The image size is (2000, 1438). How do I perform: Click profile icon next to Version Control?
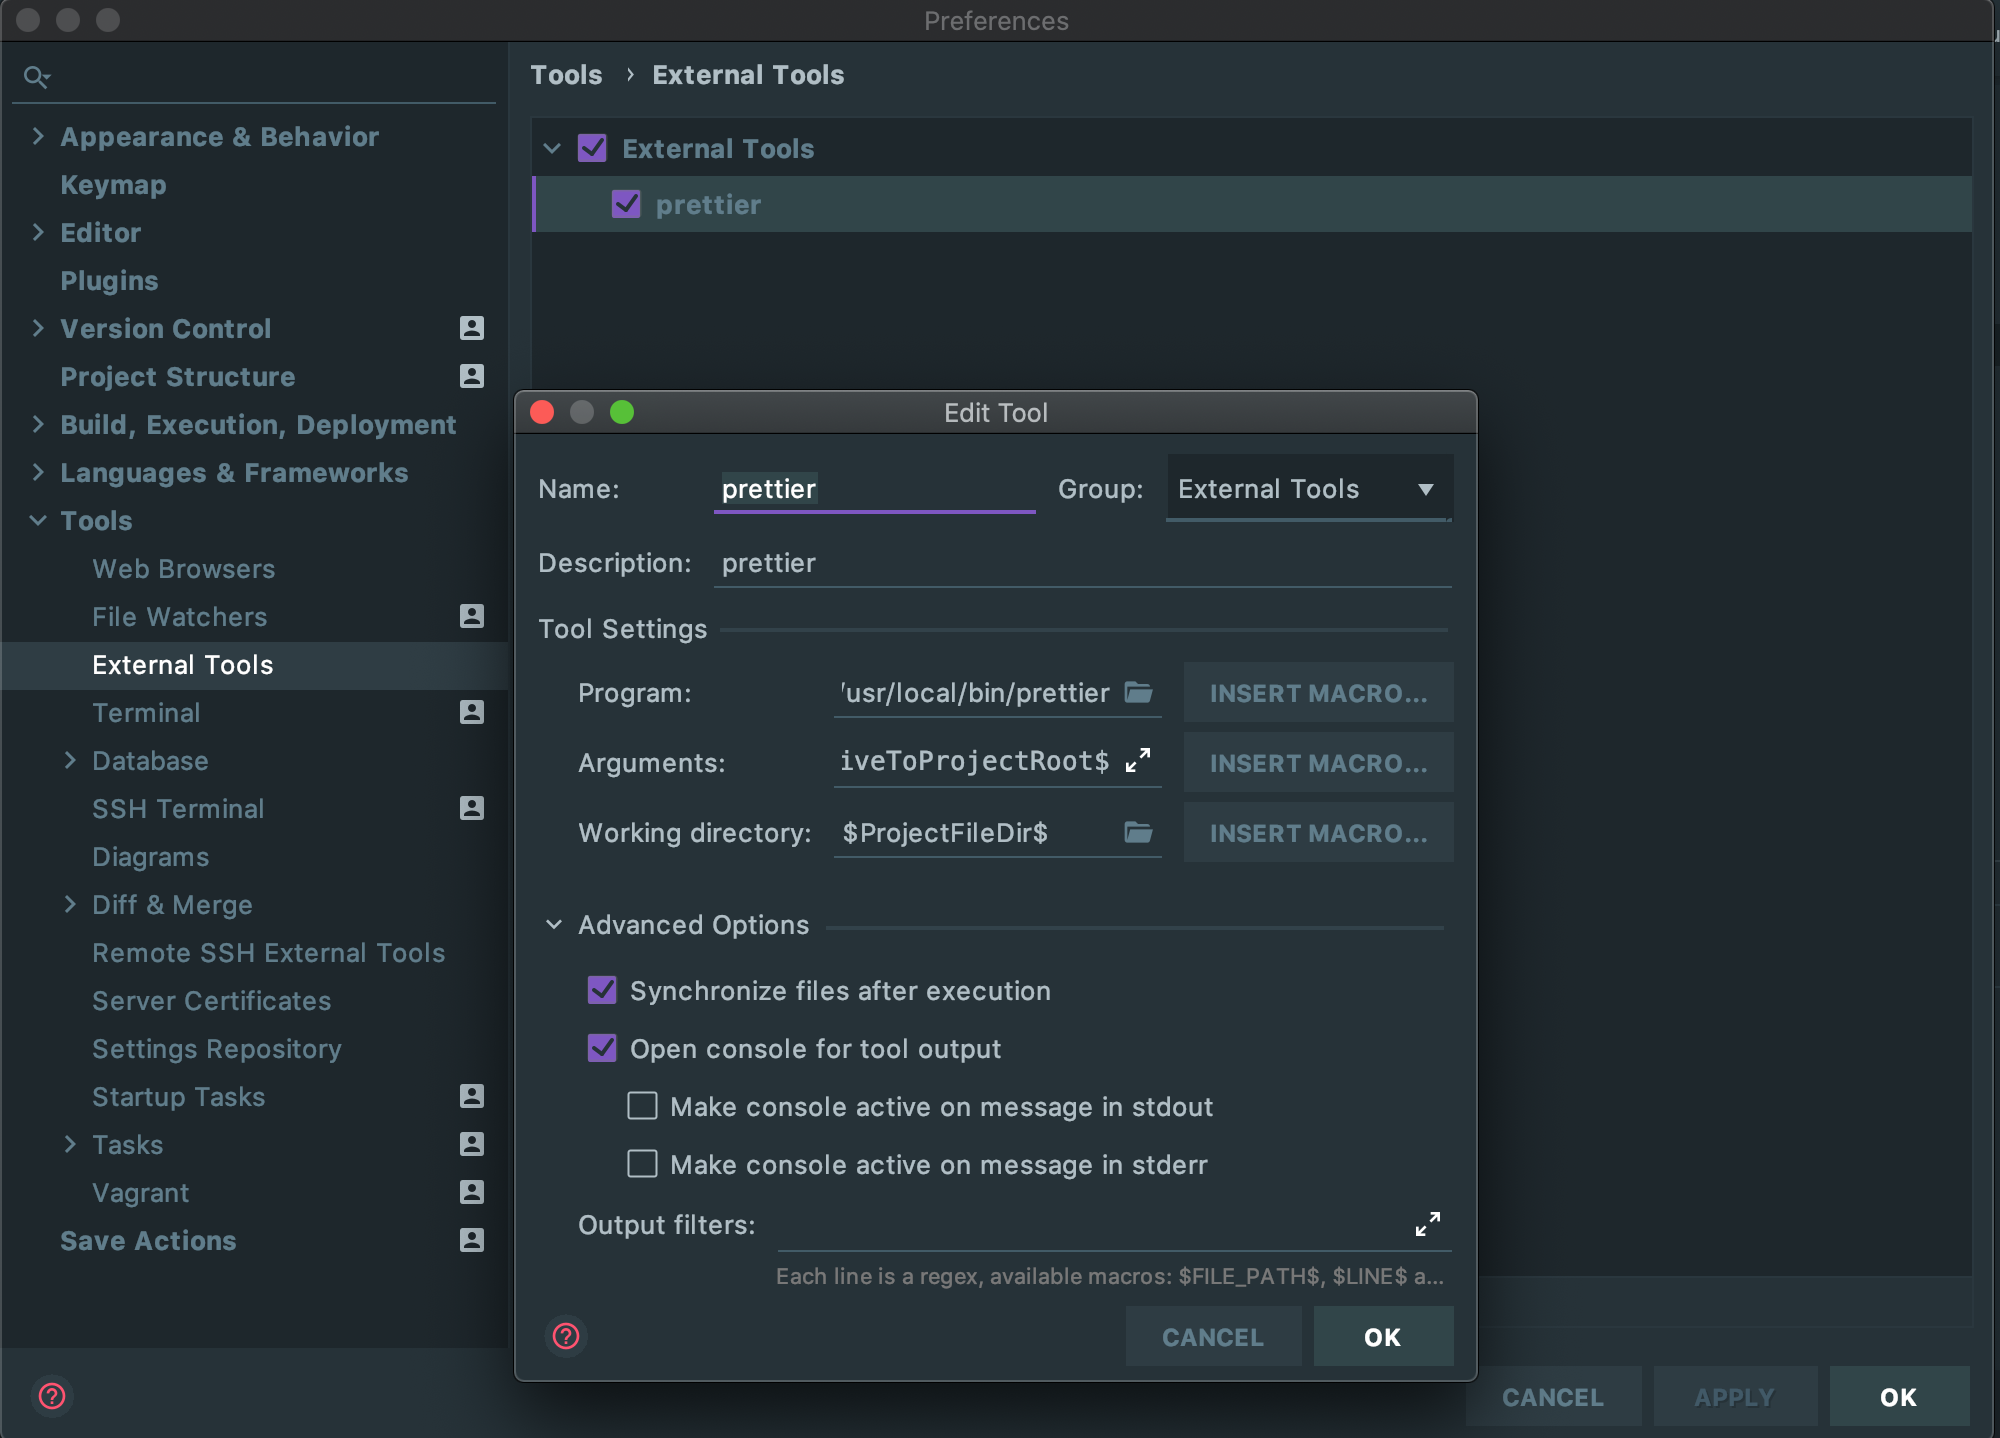(x=471, y=328)
